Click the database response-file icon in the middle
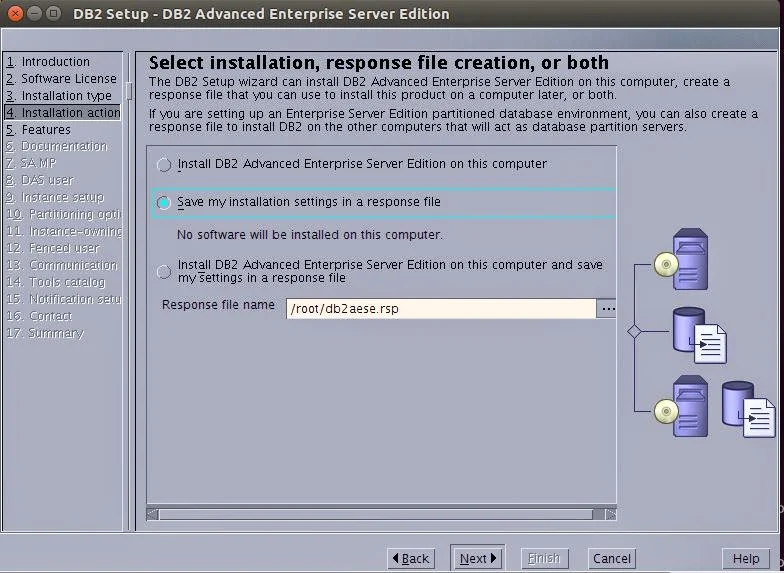Screen dimensions: 784x573 700,335
